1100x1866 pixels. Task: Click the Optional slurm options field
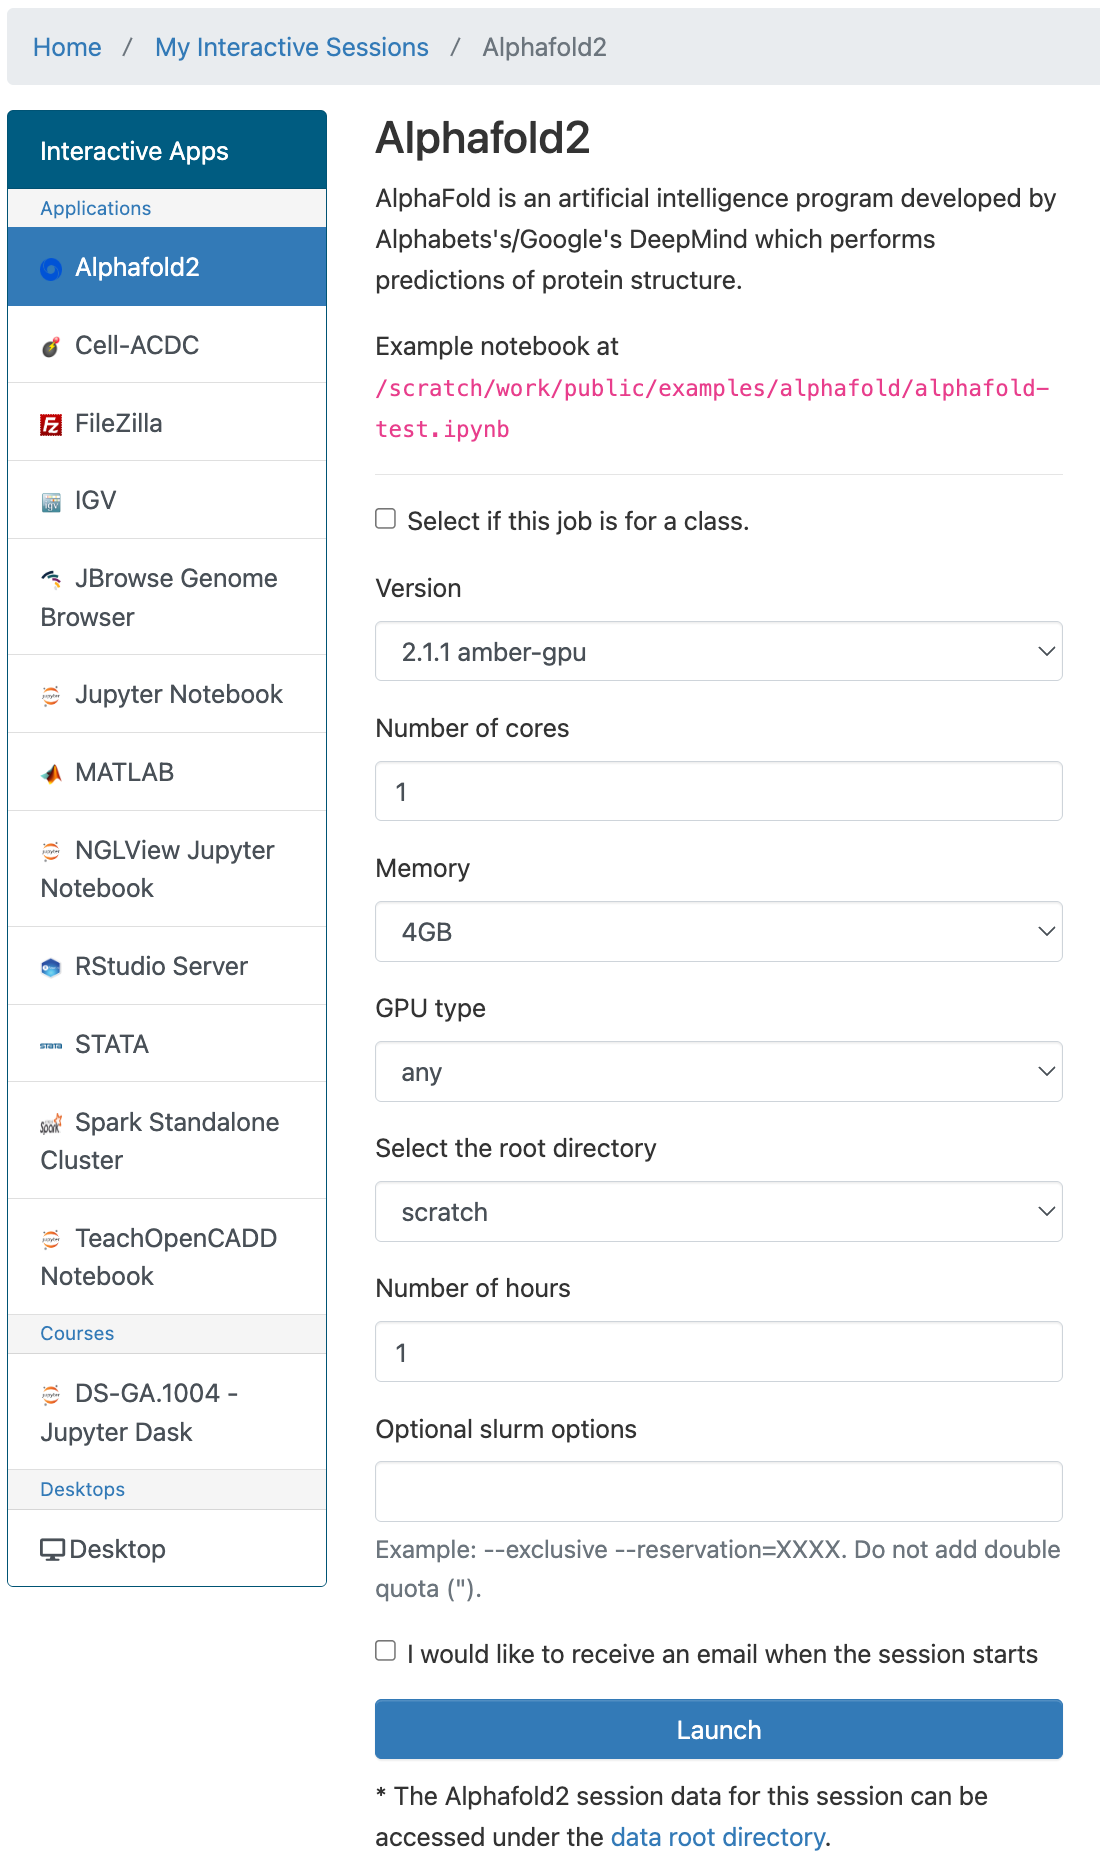tap(719, 1492)
